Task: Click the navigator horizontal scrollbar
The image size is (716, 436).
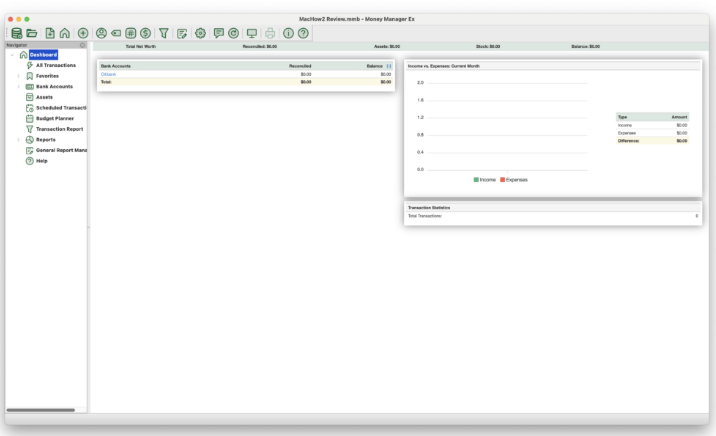Action: pos(40,410)
